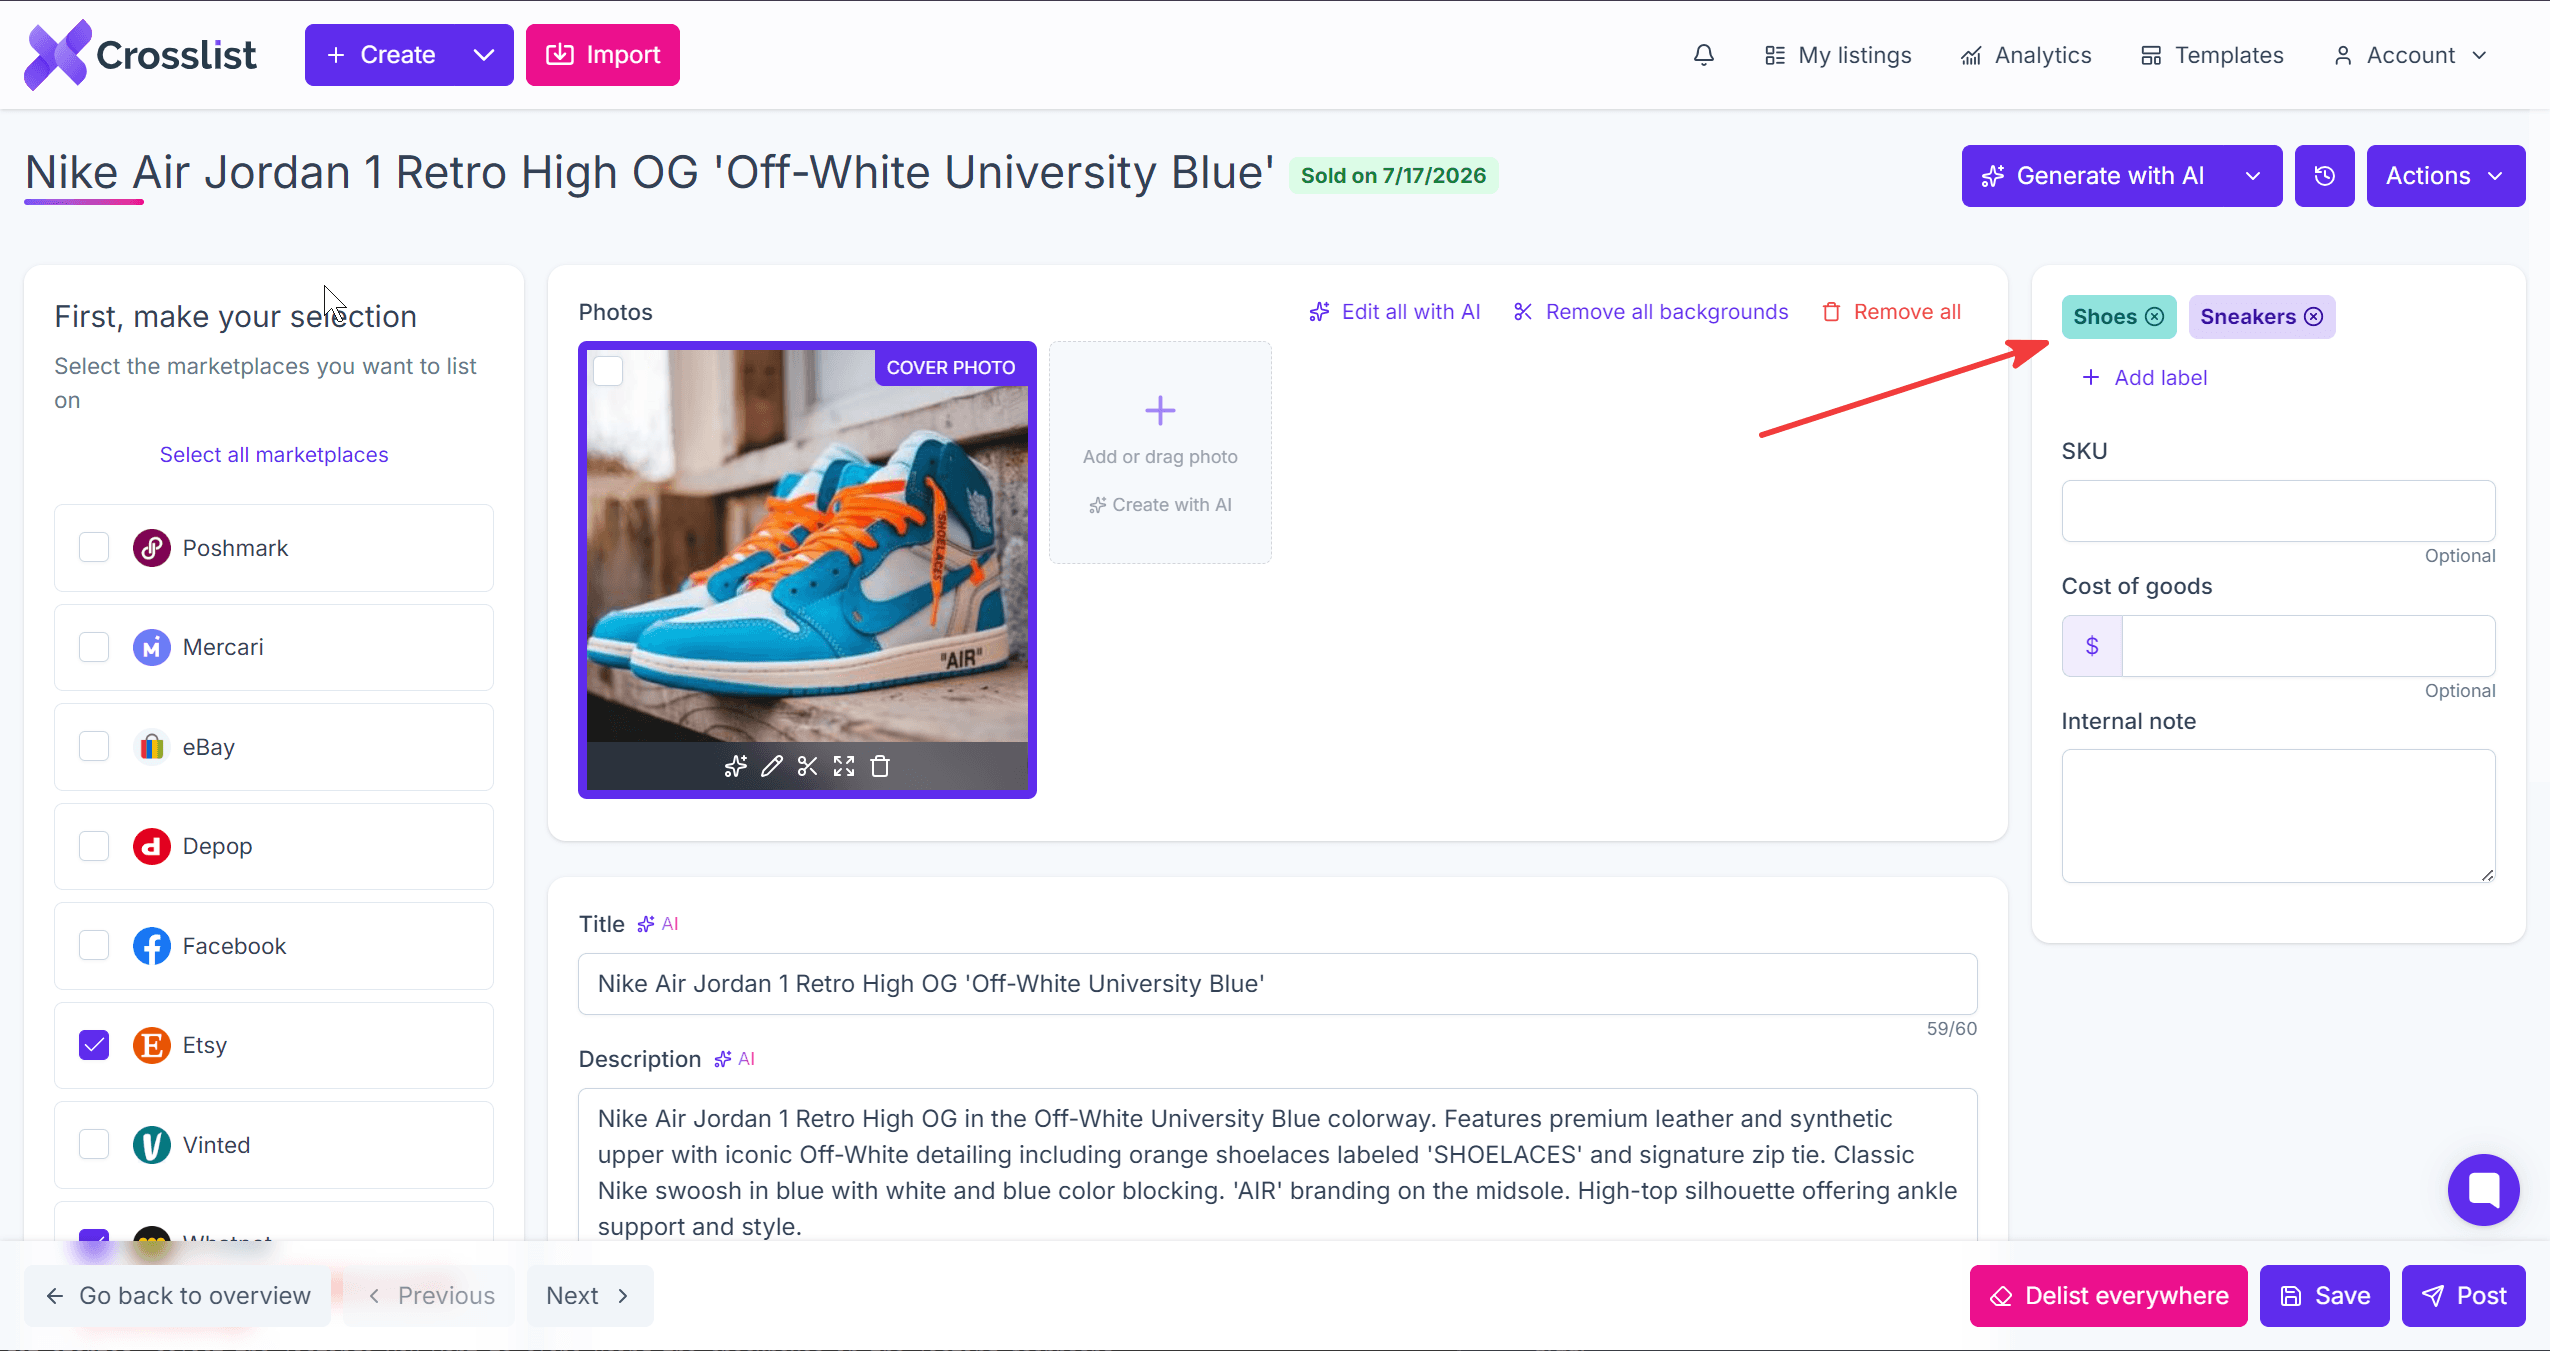Screen dimensions: 2550x1351
Task: Uncheck the Etsy marketplace checkbox
Action: coord(94,1046)
